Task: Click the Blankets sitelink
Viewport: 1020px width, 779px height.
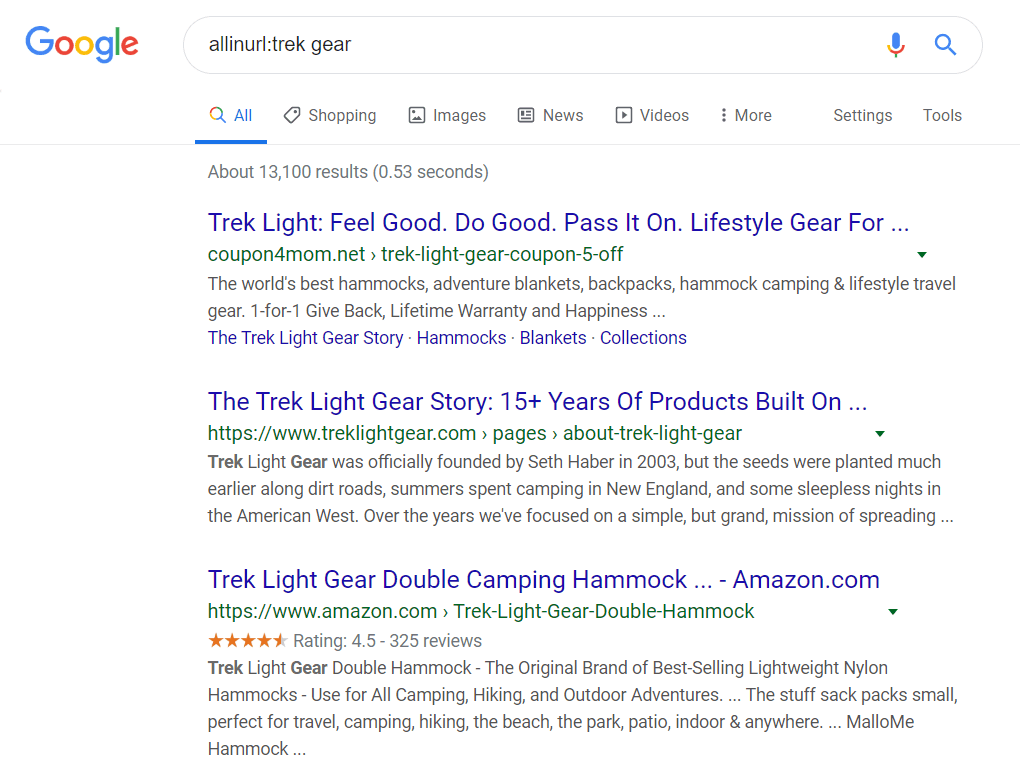Action: [x=553, y=337]
